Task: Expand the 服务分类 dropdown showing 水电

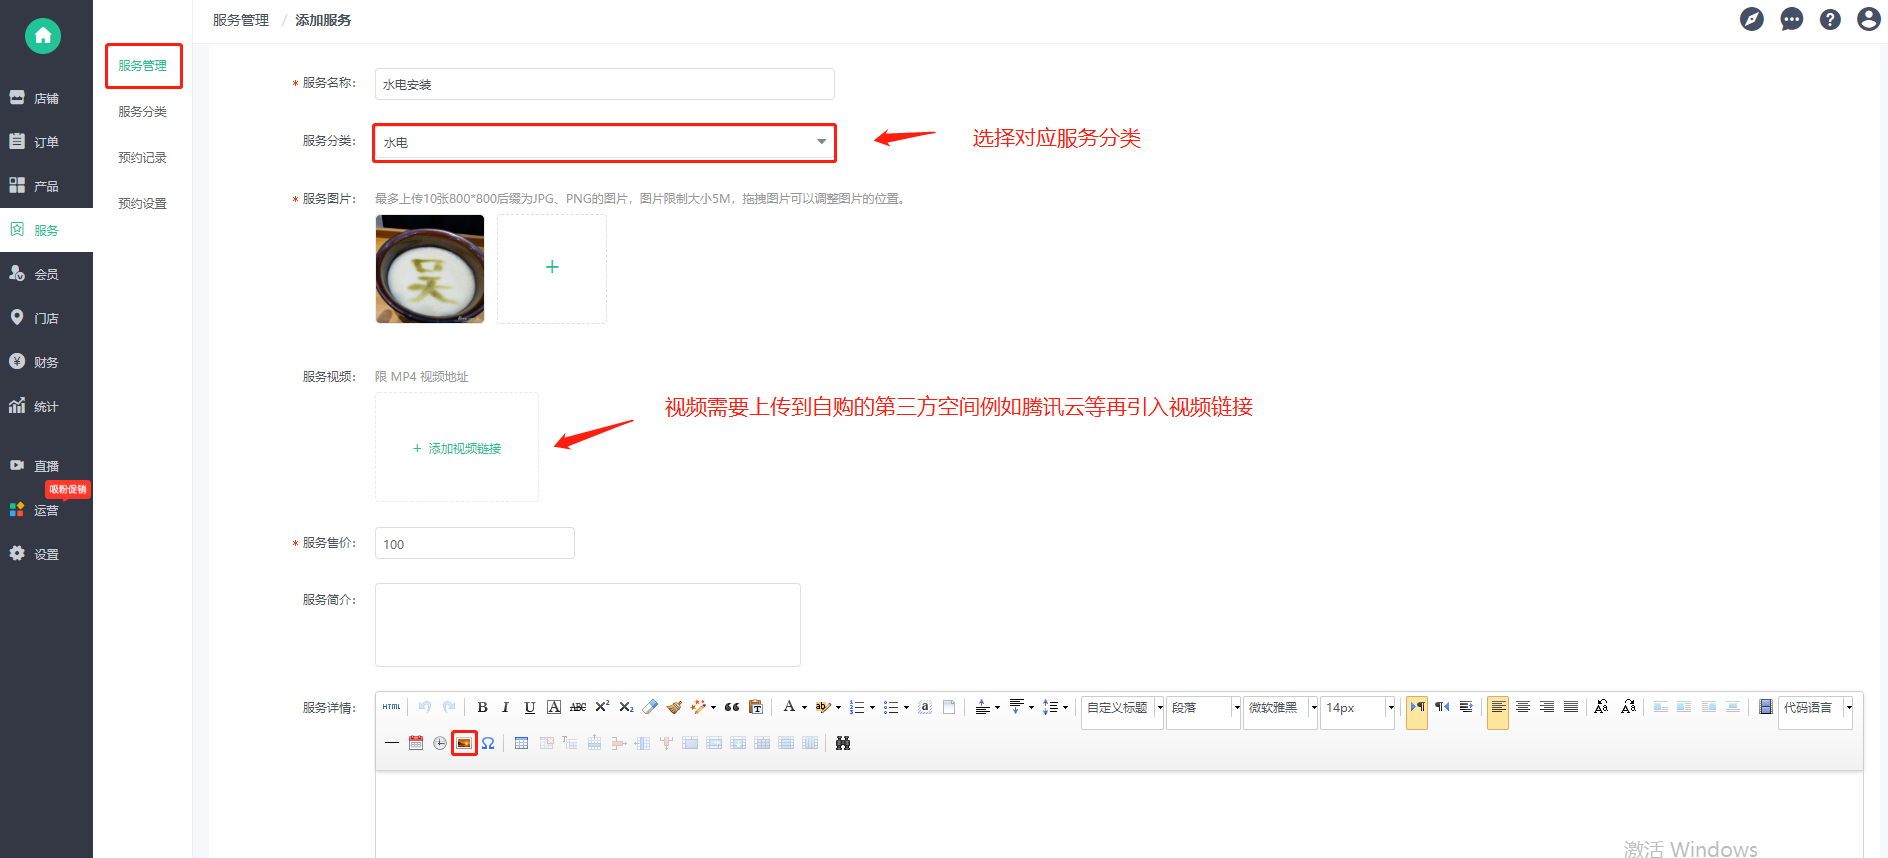Action: 604,142
